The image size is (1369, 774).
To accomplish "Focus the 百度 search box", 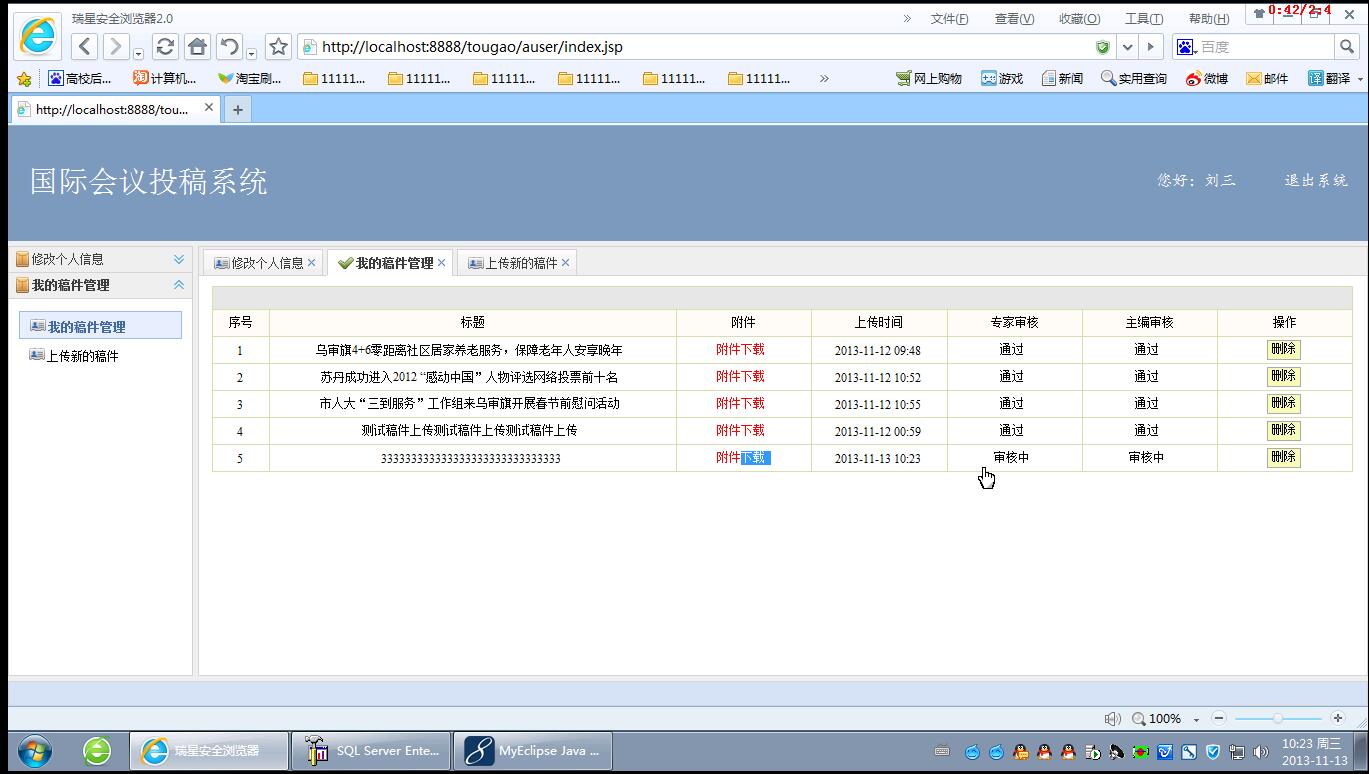I will (x=1264, y=46).
